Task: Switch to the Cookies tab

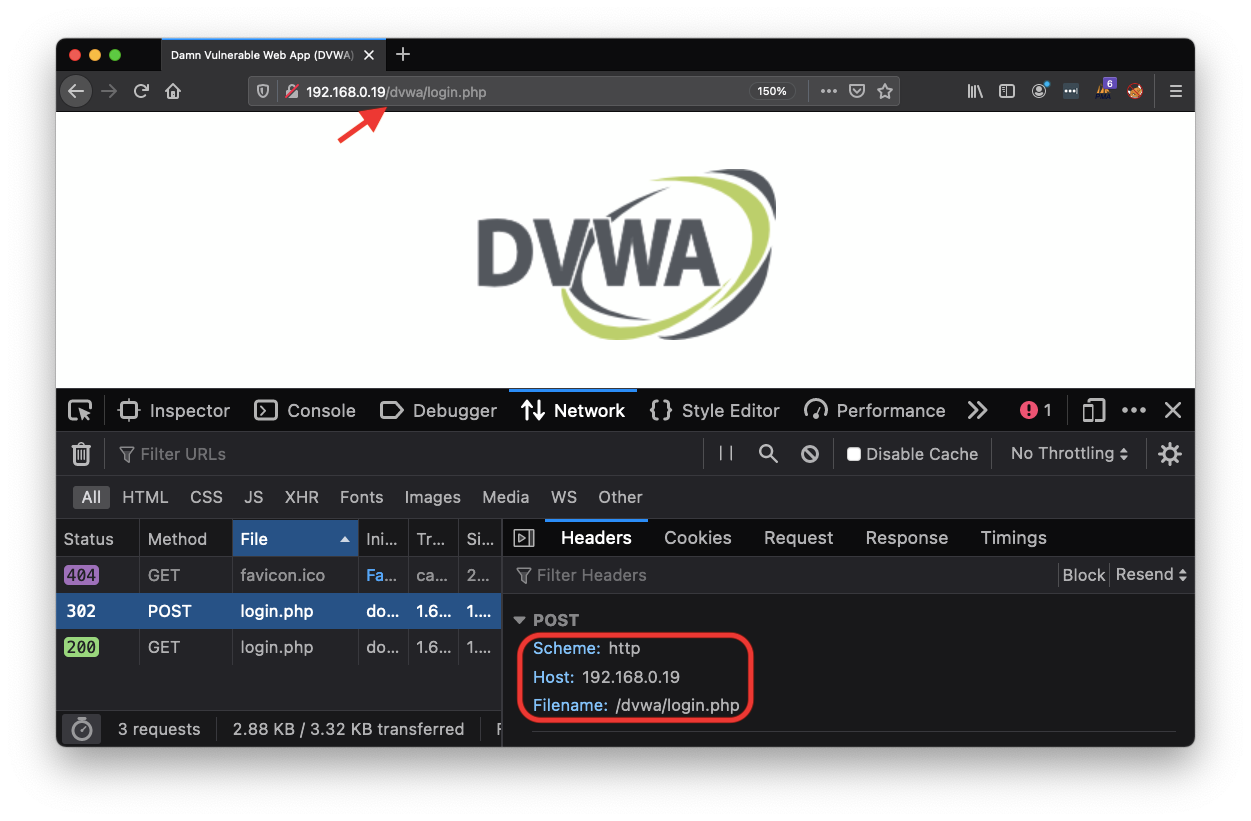Action: 697,538
